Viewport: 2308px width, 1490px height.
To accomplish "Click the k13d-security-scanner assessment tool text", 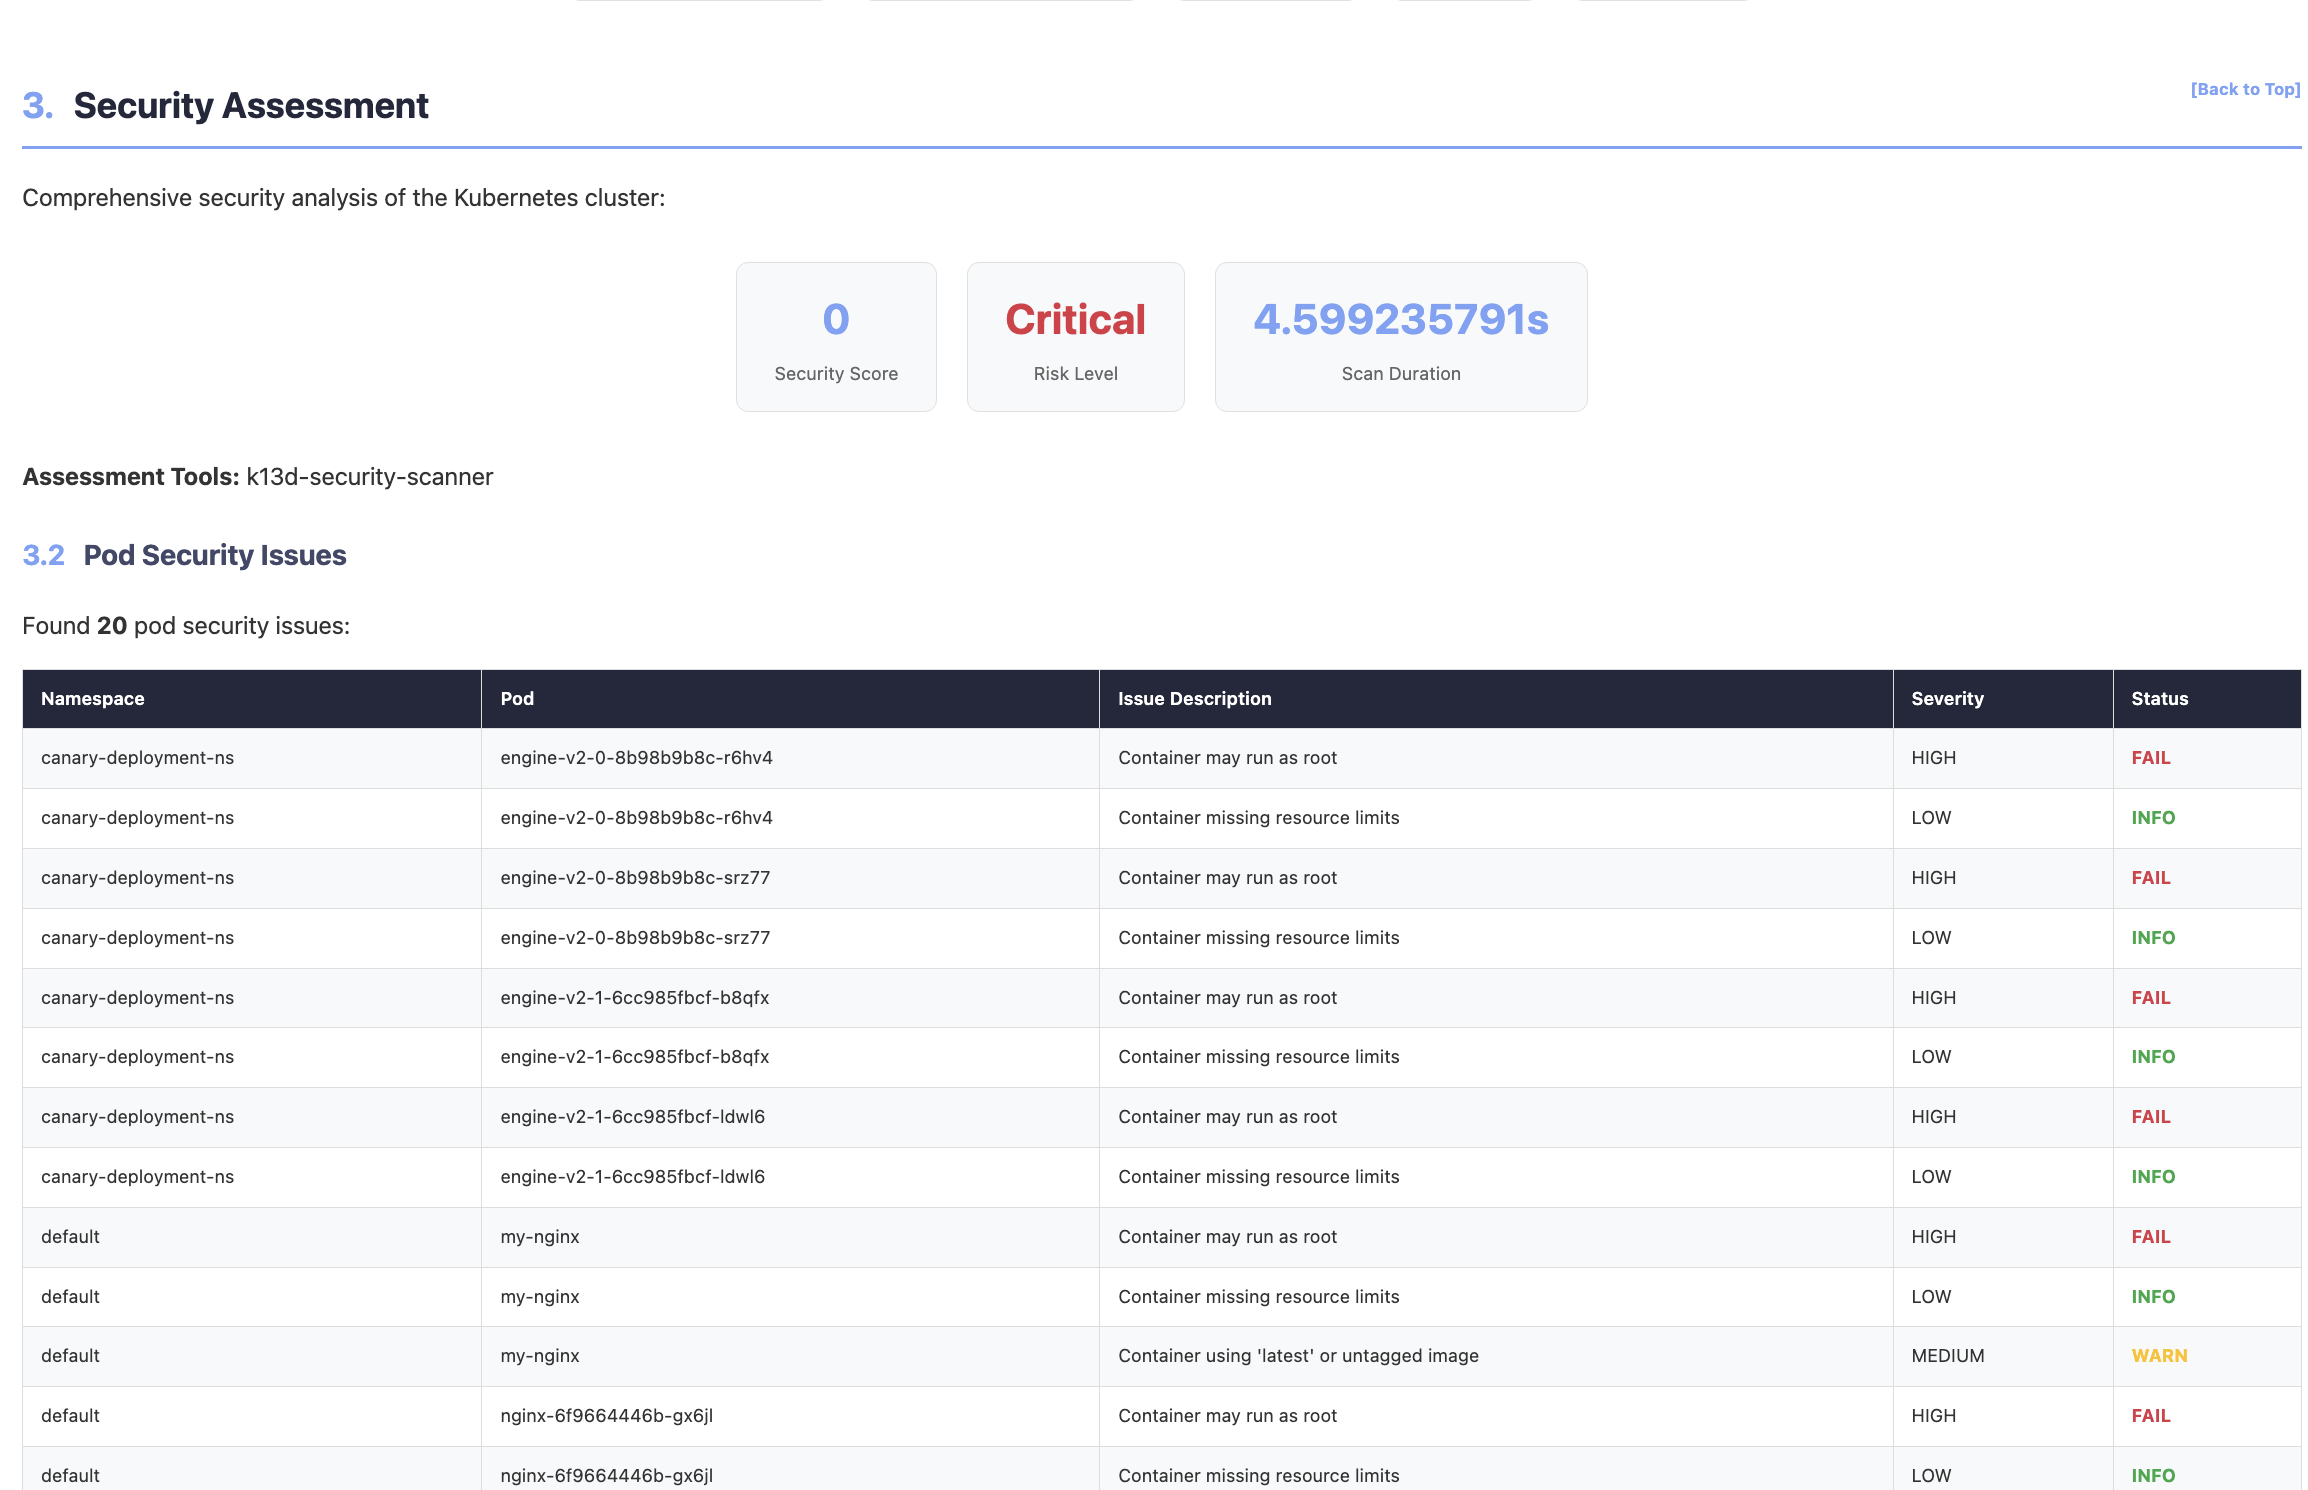I will [369, 477].
